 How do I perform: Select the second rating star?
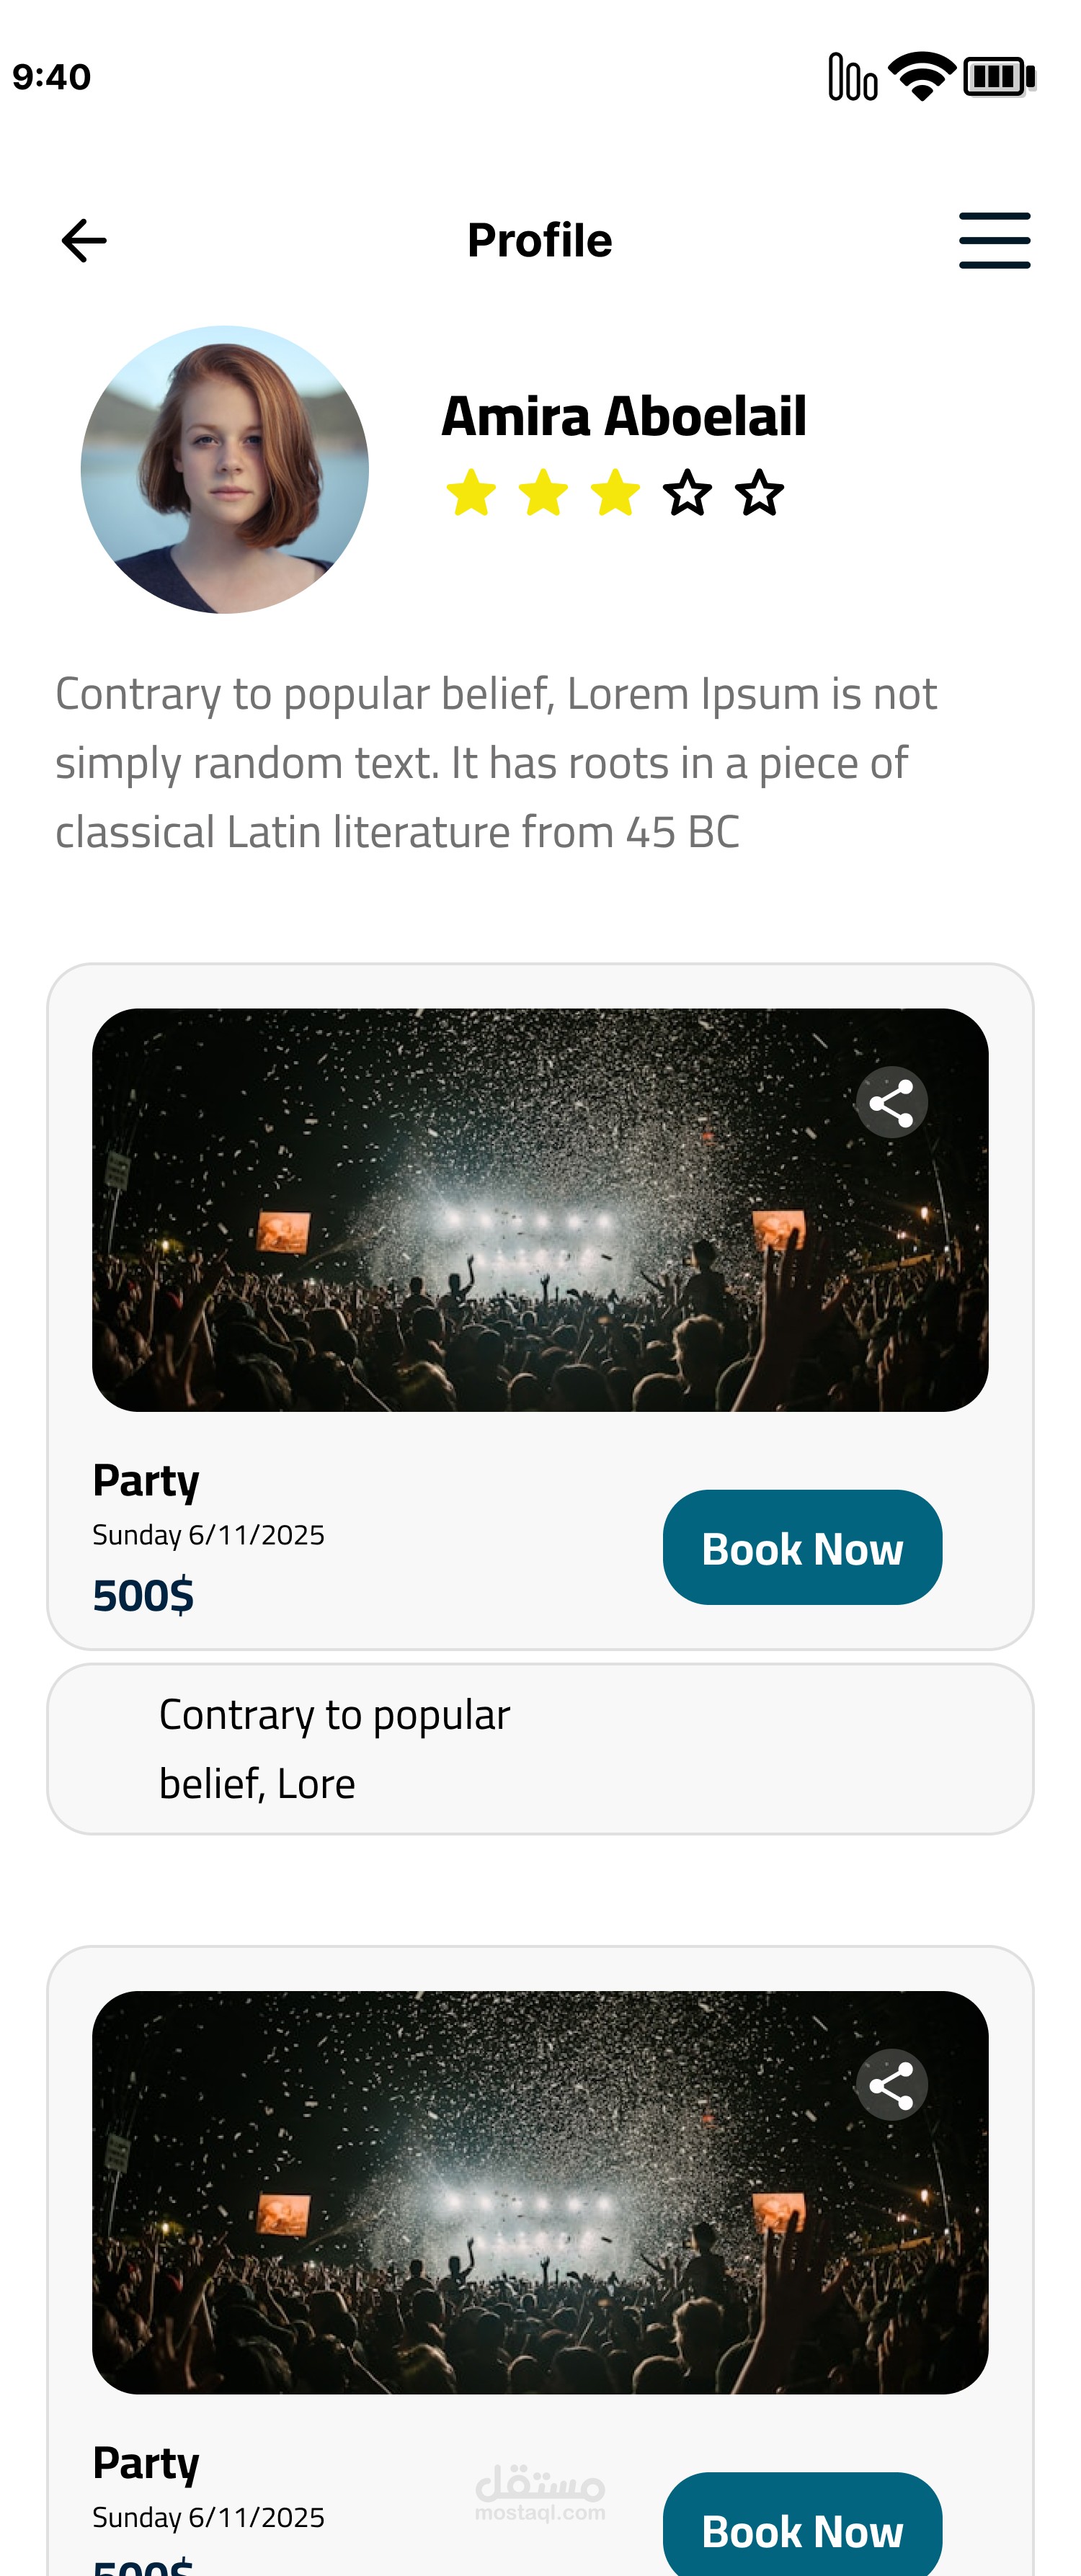pyautogui.click(x=543, y=493)
